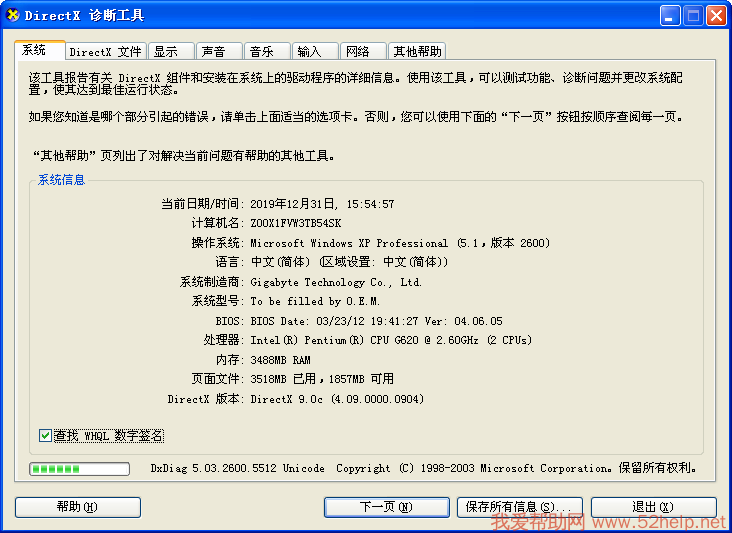The width and height of the screenshot is (732, 533).
Task: Click the 处理器 label
Action: (x=224, y=340)
